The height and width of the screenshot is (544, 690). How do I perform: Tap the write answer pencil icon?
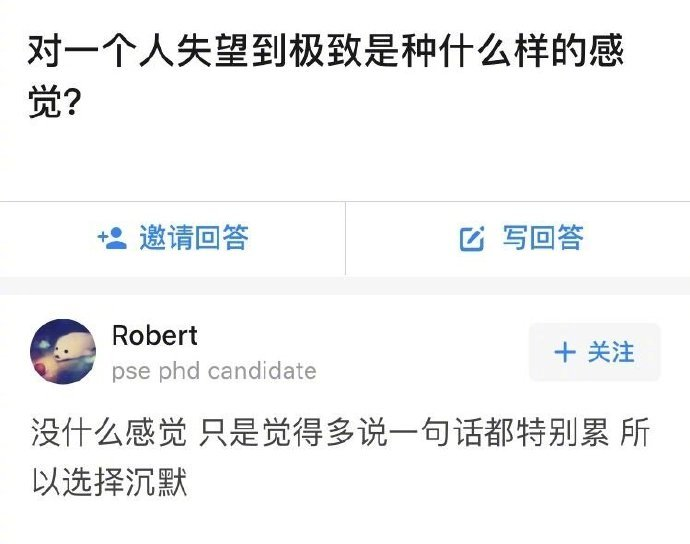pos(471,238)
